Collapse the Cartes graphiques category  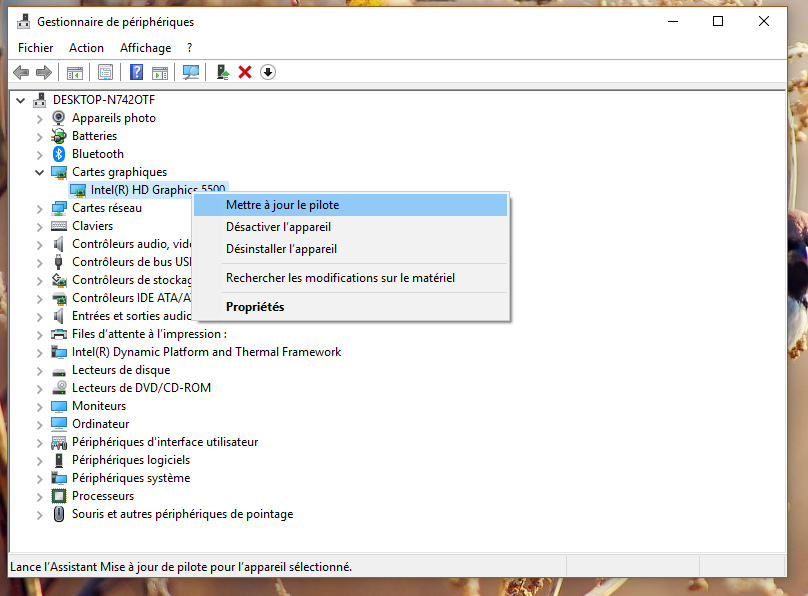point(40,172)
